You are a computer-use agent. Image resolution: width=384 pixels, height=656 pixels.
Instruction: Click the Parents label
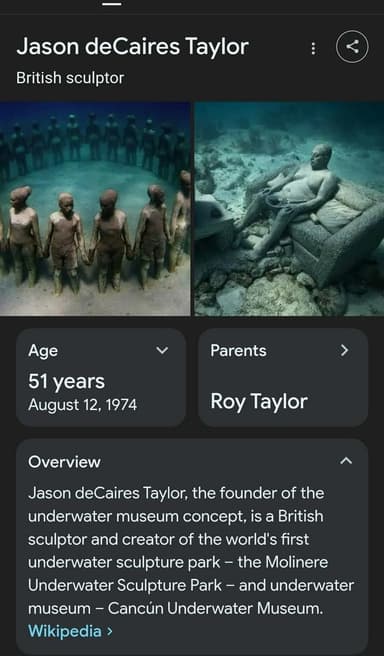[x=238, y=351]
